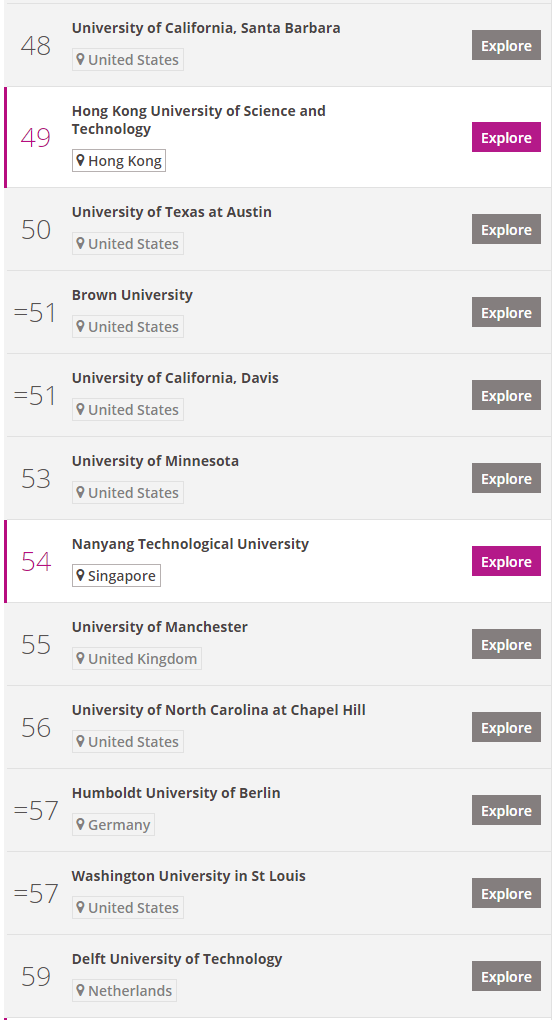Click the map pin icon beside Netherlands
The height and width of the screenshot is (1020, 556).
click(80, 991)
